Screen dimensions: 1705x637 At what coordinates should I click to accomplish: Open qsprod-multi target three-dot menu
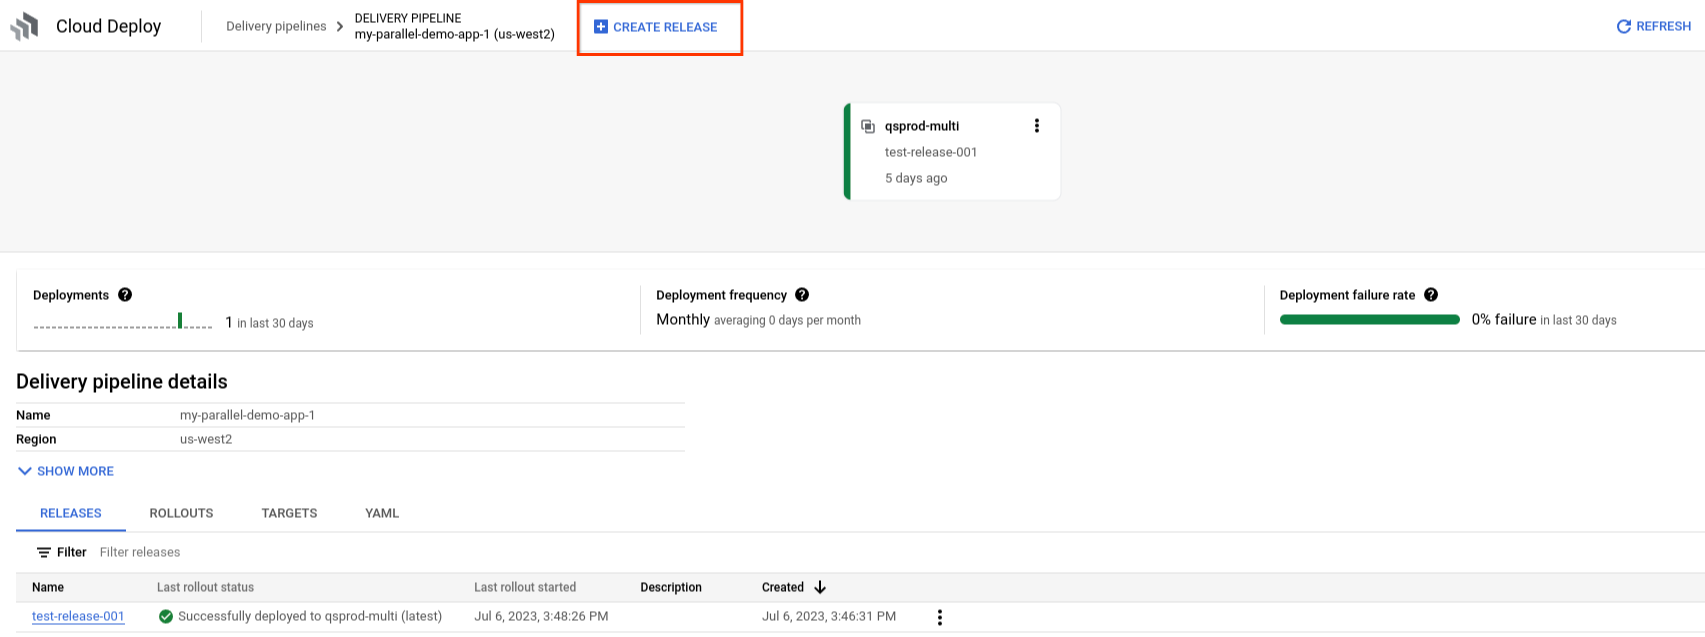tap(1036, 126)
